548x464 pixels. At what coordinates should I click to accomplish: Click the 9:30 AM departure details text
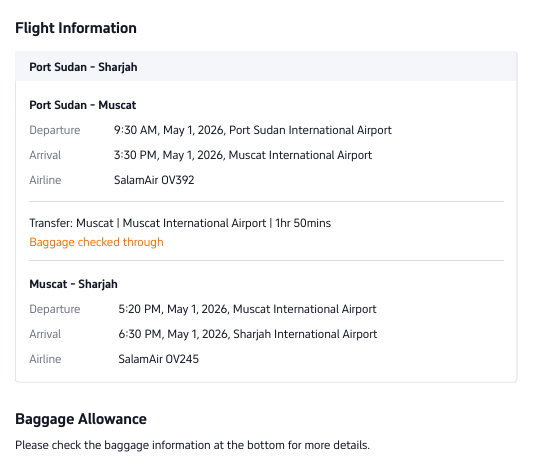tap(253, 130)
